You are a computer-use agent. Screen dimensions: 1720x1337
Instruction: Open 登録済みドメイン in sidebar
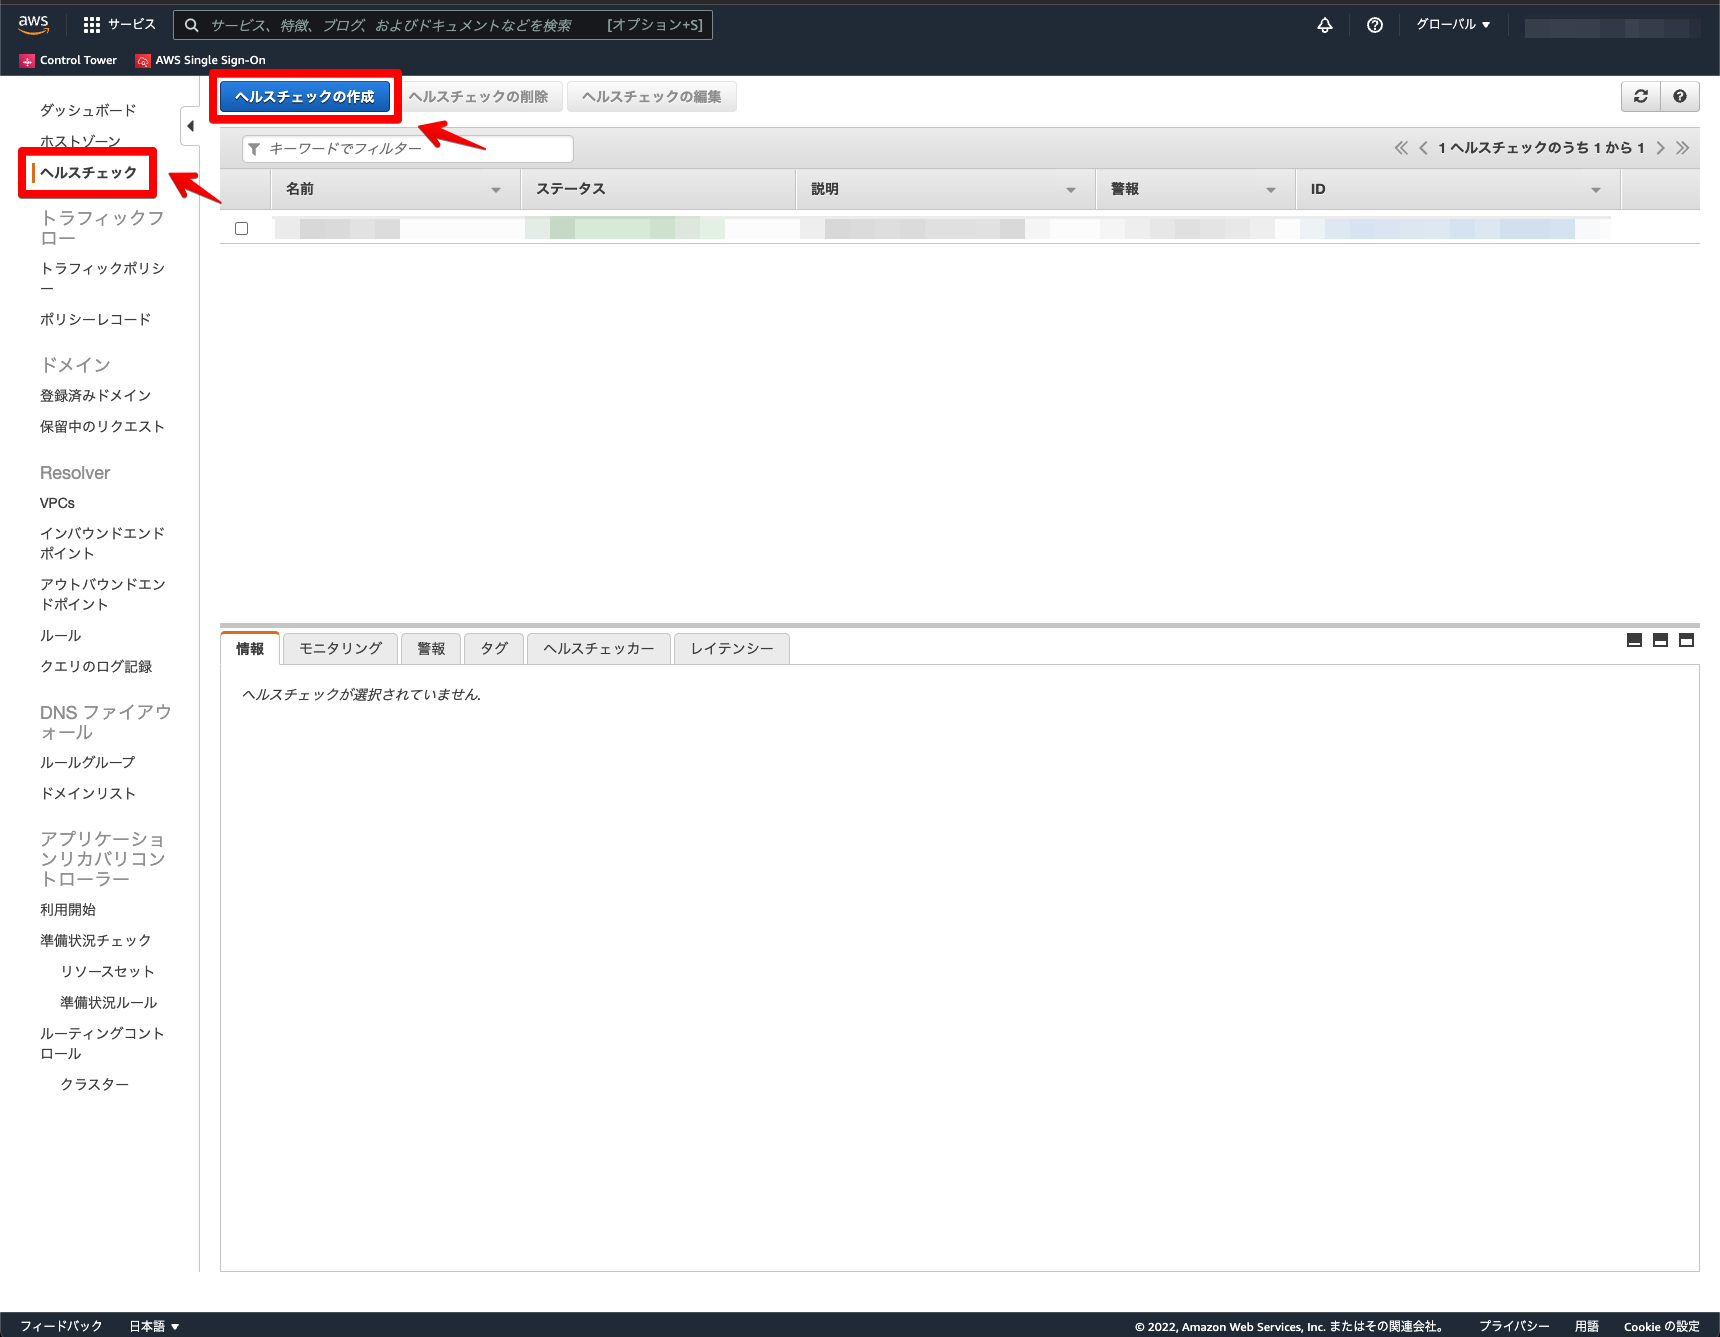click(x=95, y=395)
